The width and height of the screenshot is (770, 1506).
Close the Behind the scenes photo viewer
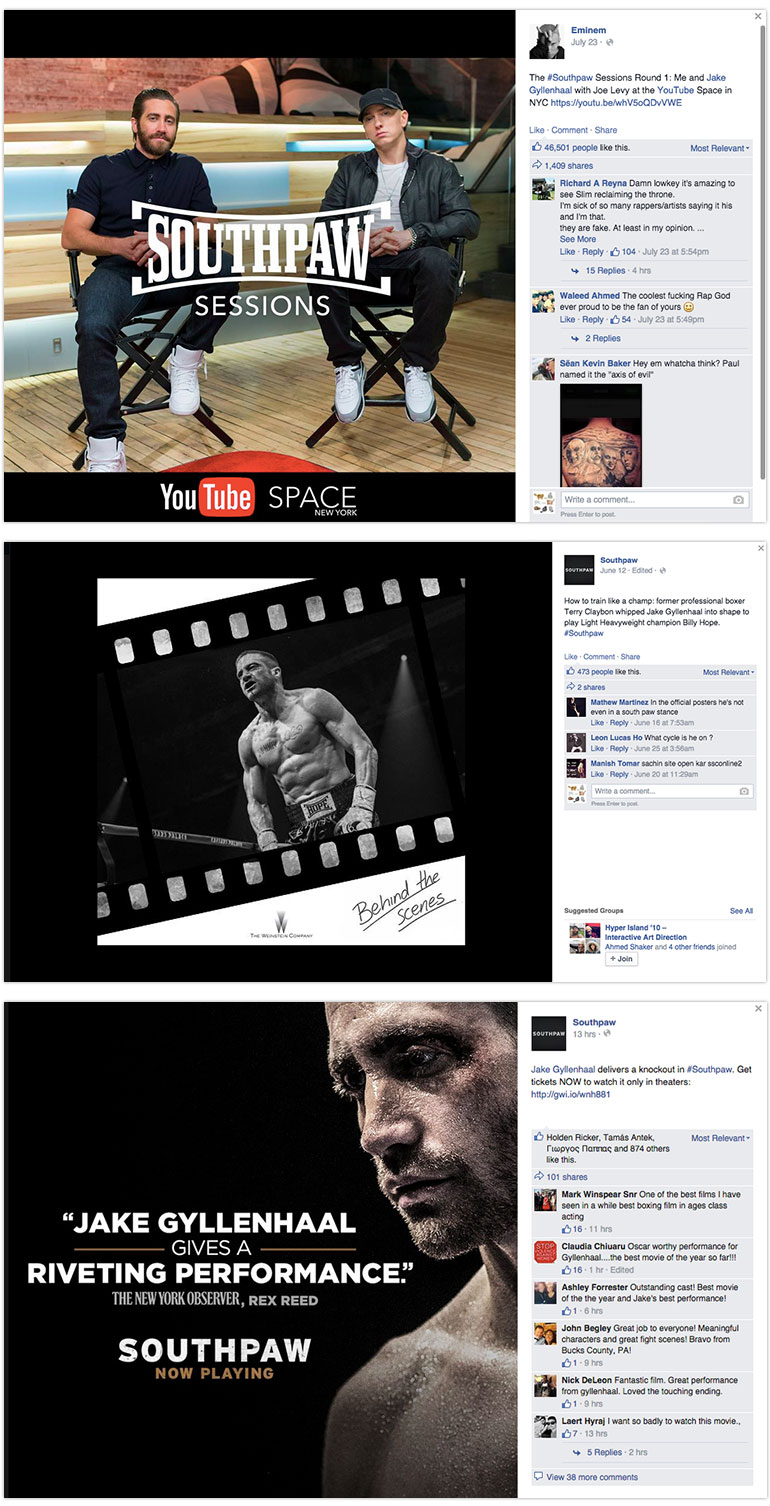761,548
